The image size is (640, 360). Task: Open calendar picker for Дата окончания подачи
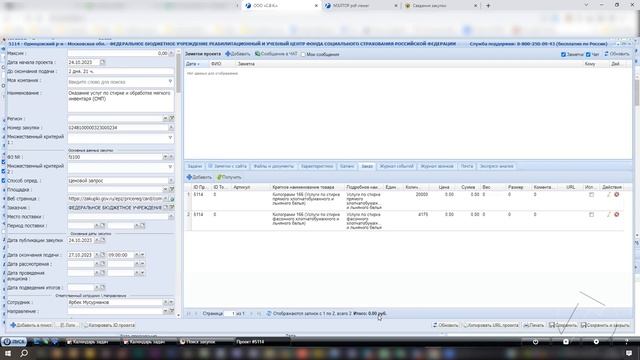pyautogui.click(x=102, y=255)
